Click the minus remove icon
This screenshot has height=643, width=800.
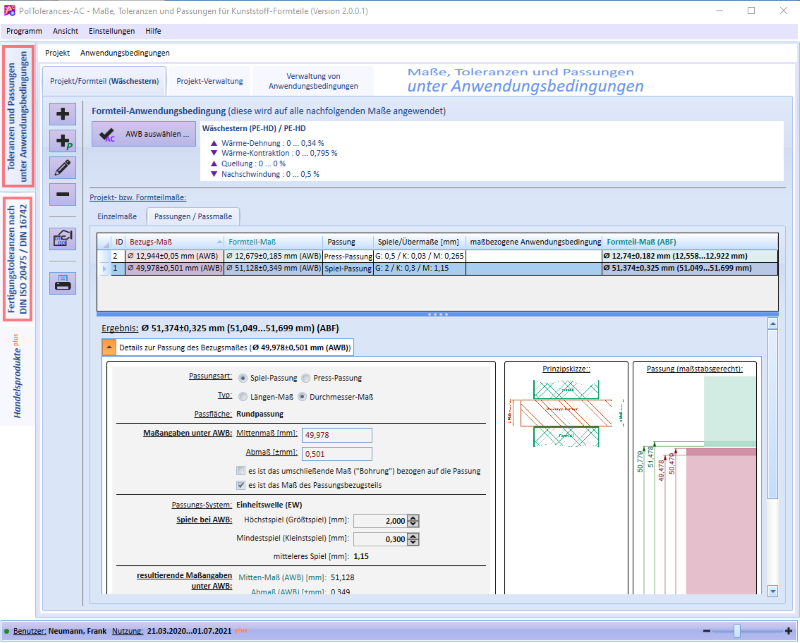pos(63,194)
